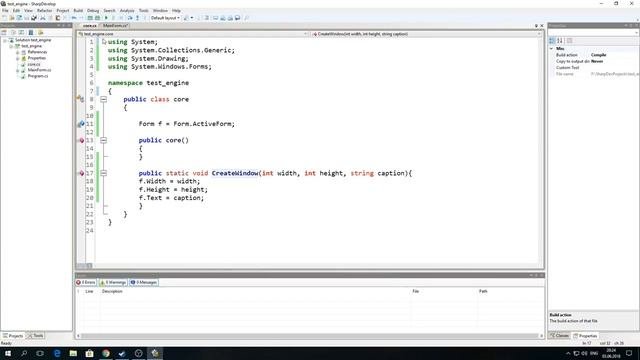Click the Step Over debug icon
640x360 pixels.
pyautogui.click(x=130, y=18)
